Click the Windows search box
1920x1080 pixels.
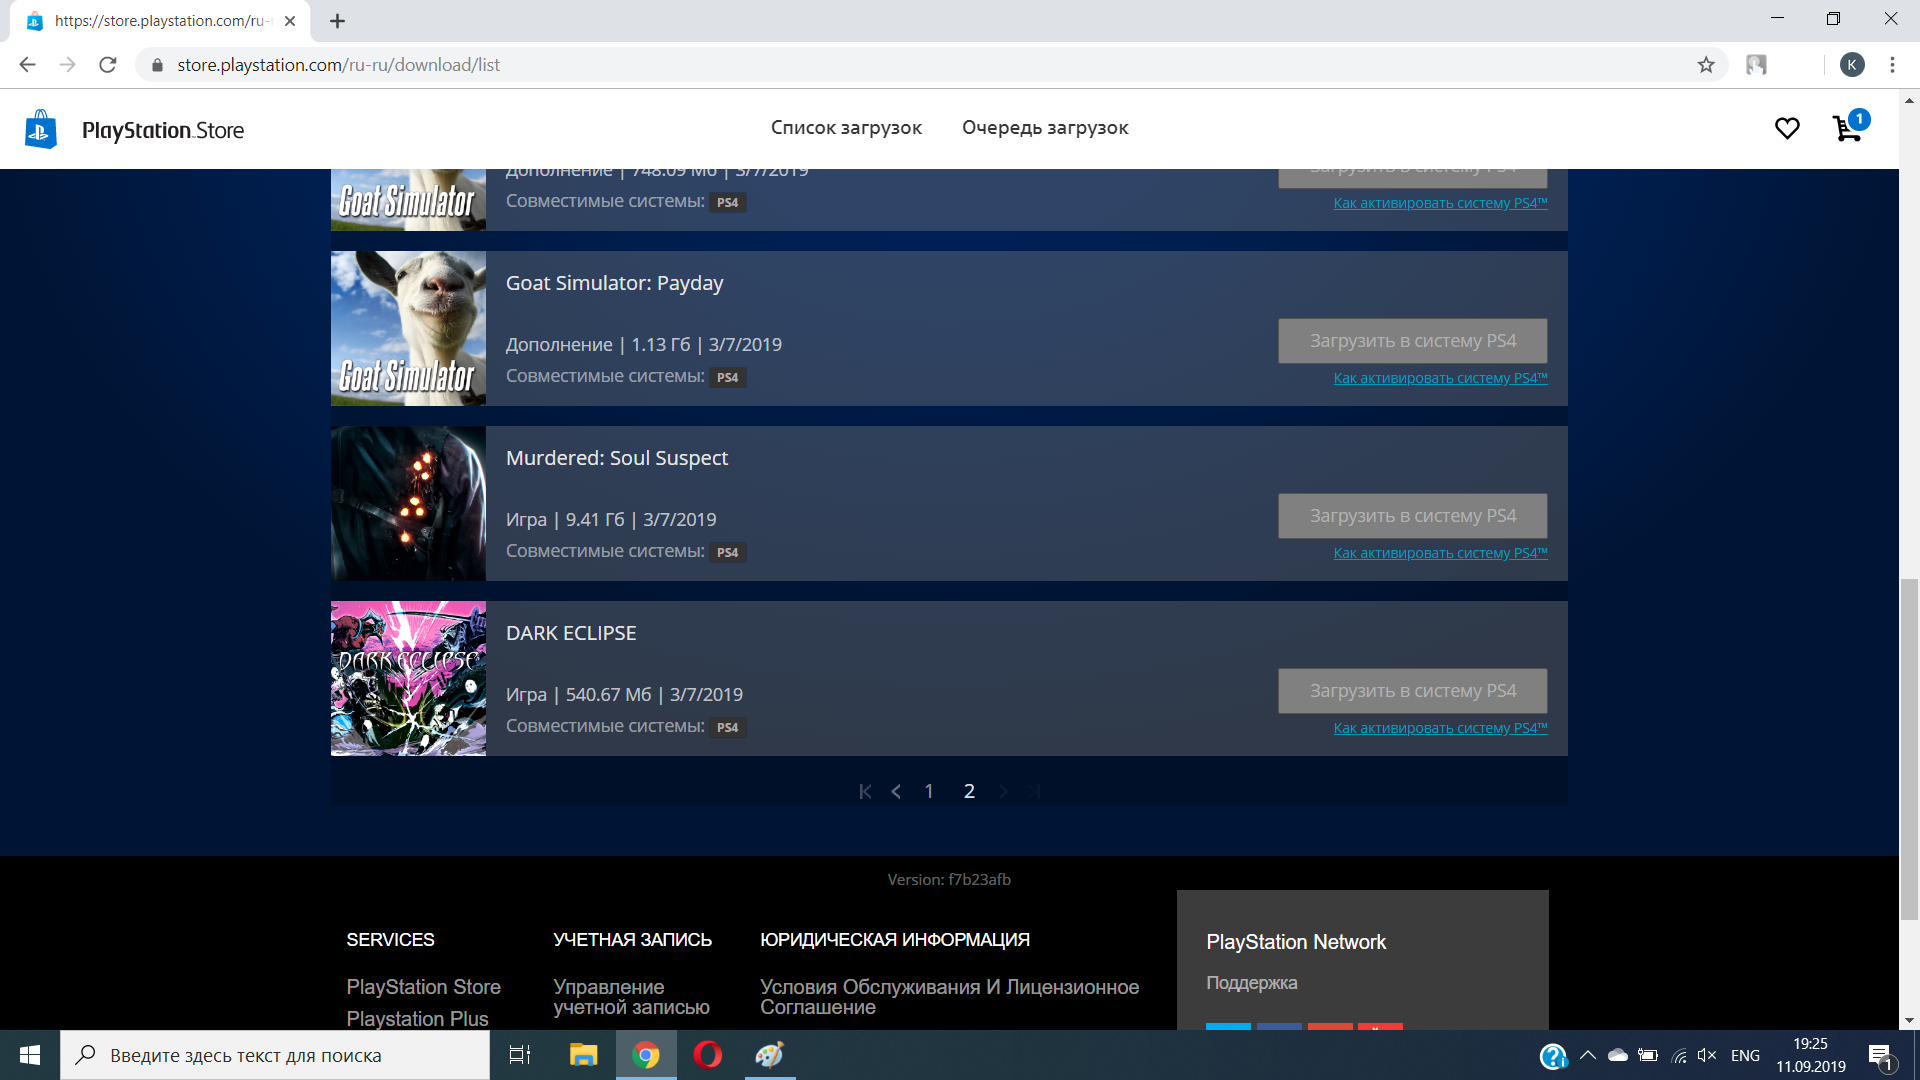(275, 1055)
